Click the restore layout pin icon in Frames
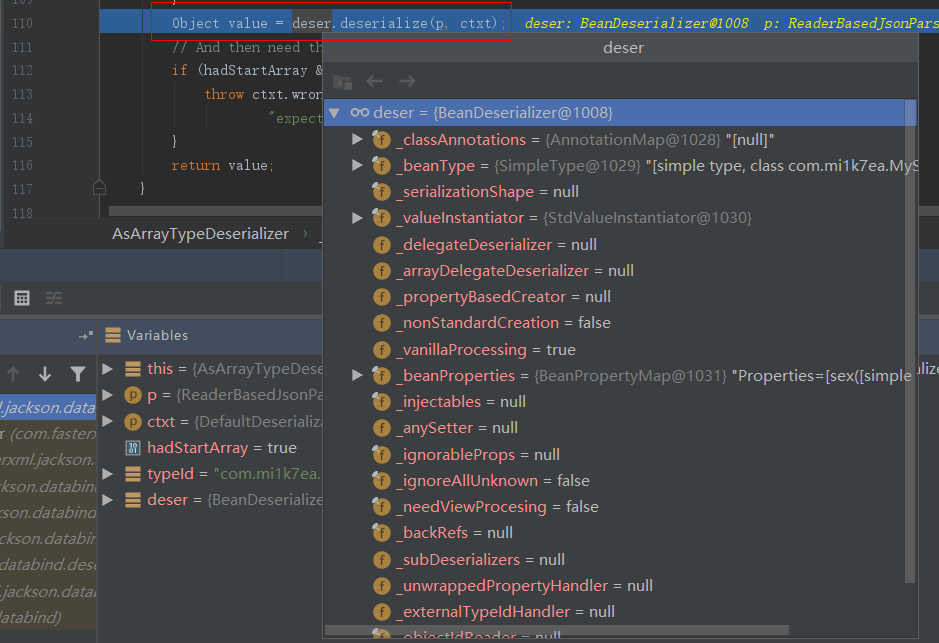The width and height of the screenshot is (939, 643). (x=85, y=336)
